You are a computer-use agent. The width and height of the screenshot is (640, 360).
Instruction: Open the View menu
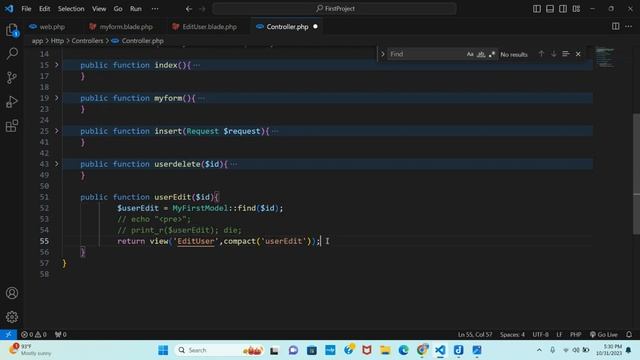pyautogui.click(x=99, y=9)
